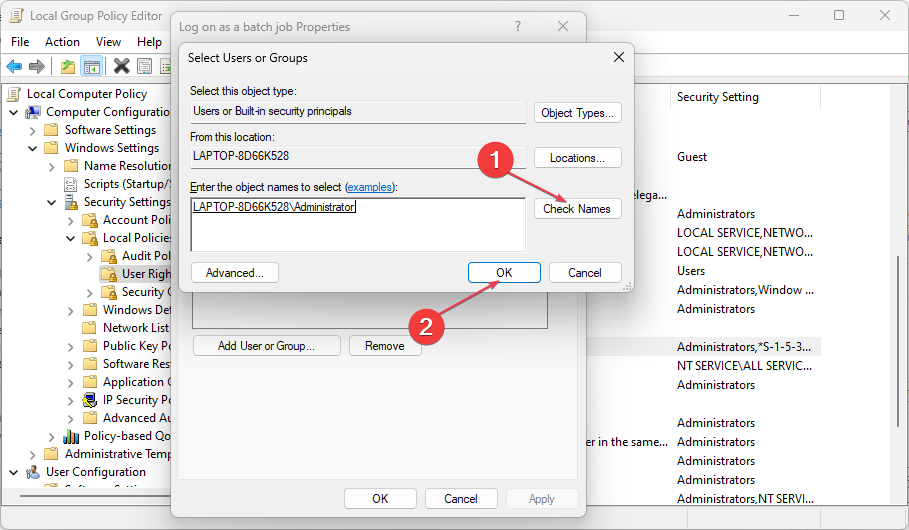Viewport: 909px width, 530px height.
Task: Click the Check Names button
Action: (x=577, y=209)
